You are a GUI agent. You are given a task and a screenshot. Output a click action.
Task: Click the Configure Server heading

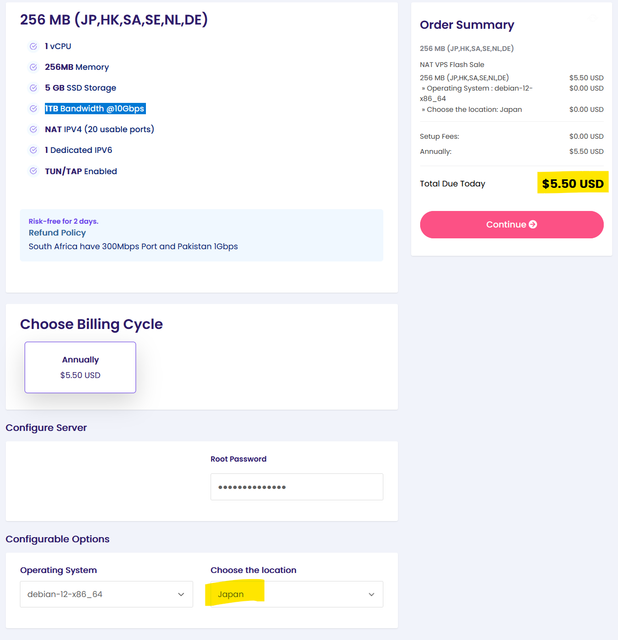(x=46, y=428)
